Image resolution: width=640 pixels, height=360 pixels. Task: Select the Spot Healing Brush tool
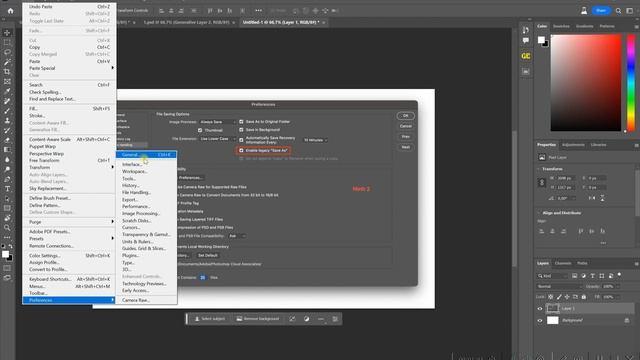point(7,101)
